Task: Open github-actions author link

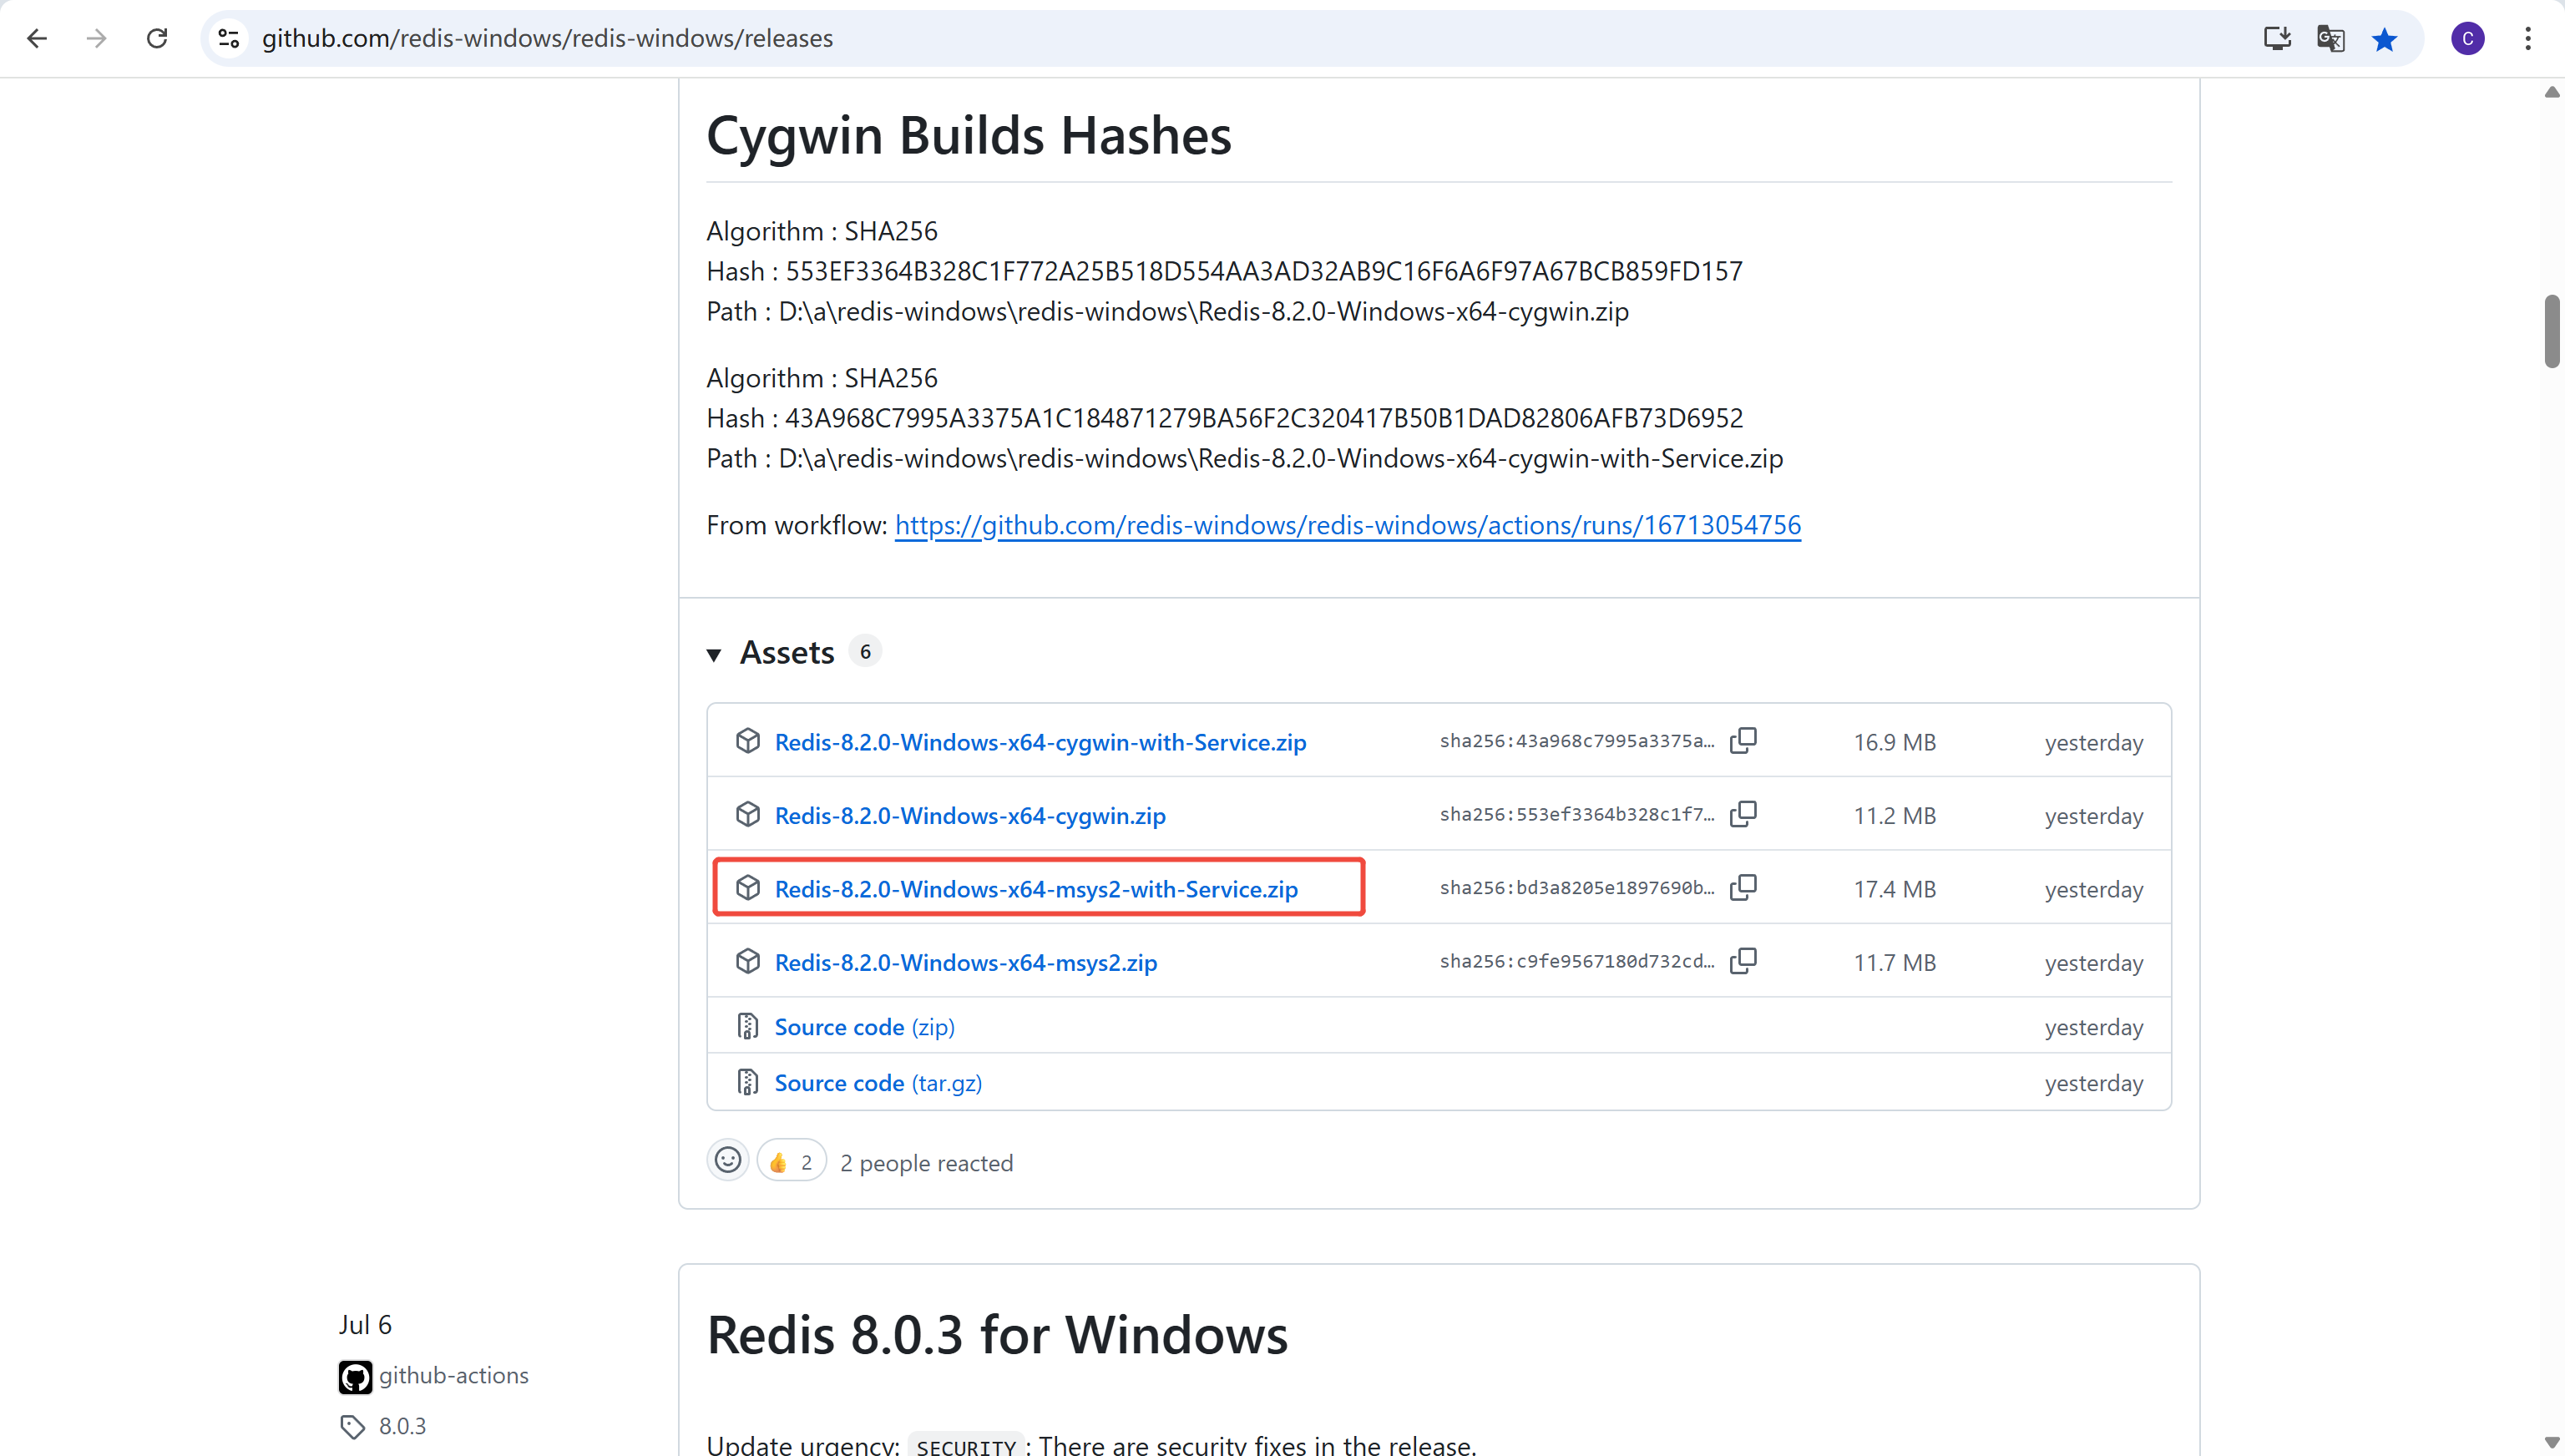Action: 453,1375
